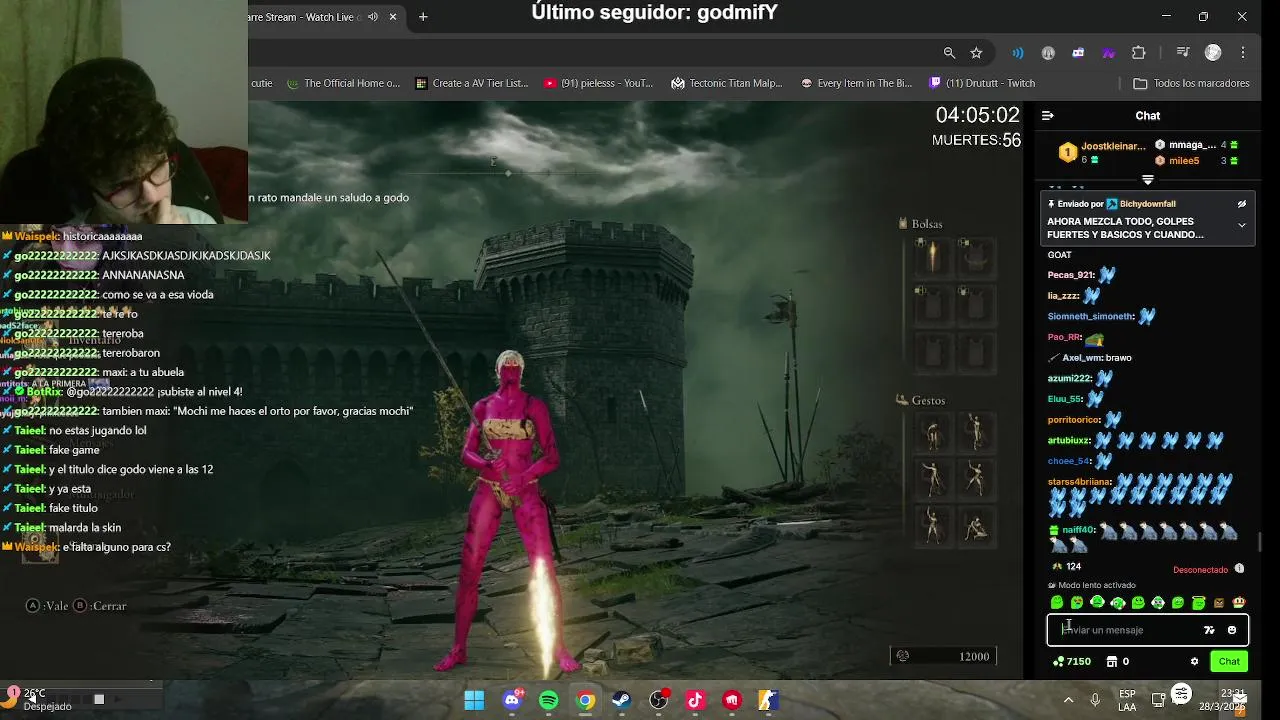The width and height of the screenshot is (1280, 720).
Task: Click the info icon next to Desconectado
Action: pos(1239,569)
